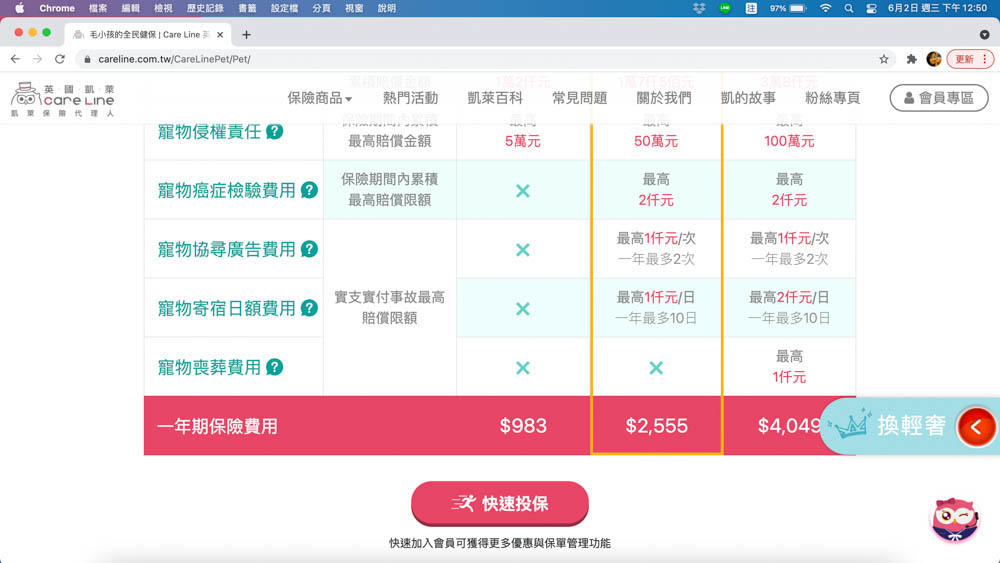The width and height of the screenshot is (1000, 563).
Task: Click the 寵物侵權責任 row label
Action: [209, 131]
